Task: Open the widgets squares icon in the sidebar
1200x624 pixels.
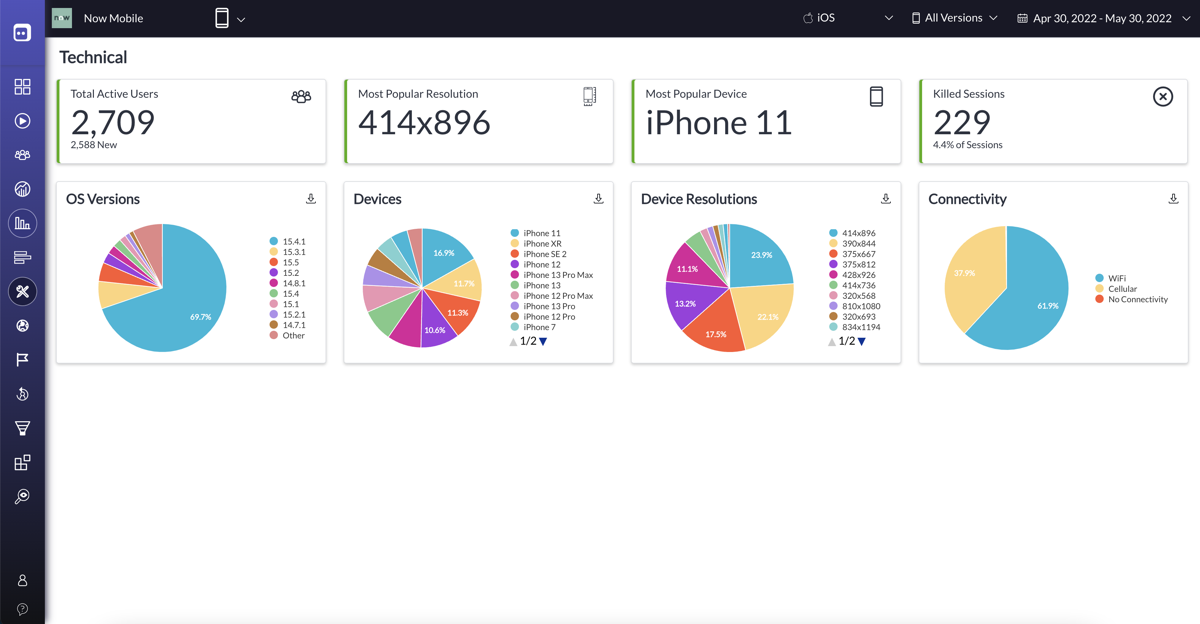Action: click(x=22, y=462)
